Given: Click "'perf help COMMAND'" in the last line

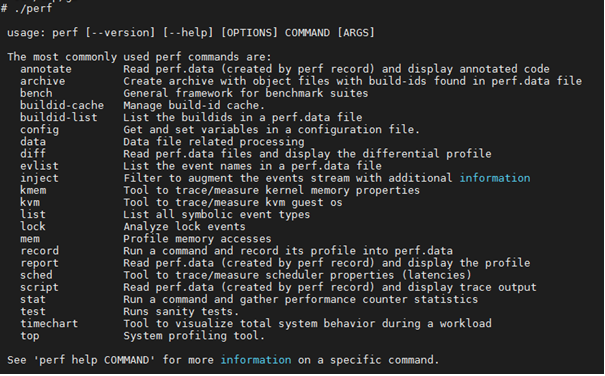Looking at the screenshot, I should click(95, 360).
